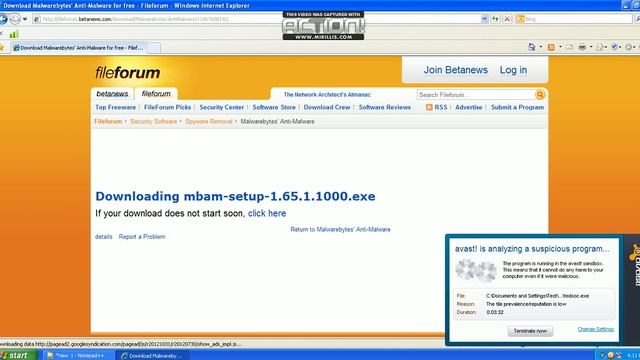
Task: Open the Tools gear toolbar icon
Action: coord(630,47)
